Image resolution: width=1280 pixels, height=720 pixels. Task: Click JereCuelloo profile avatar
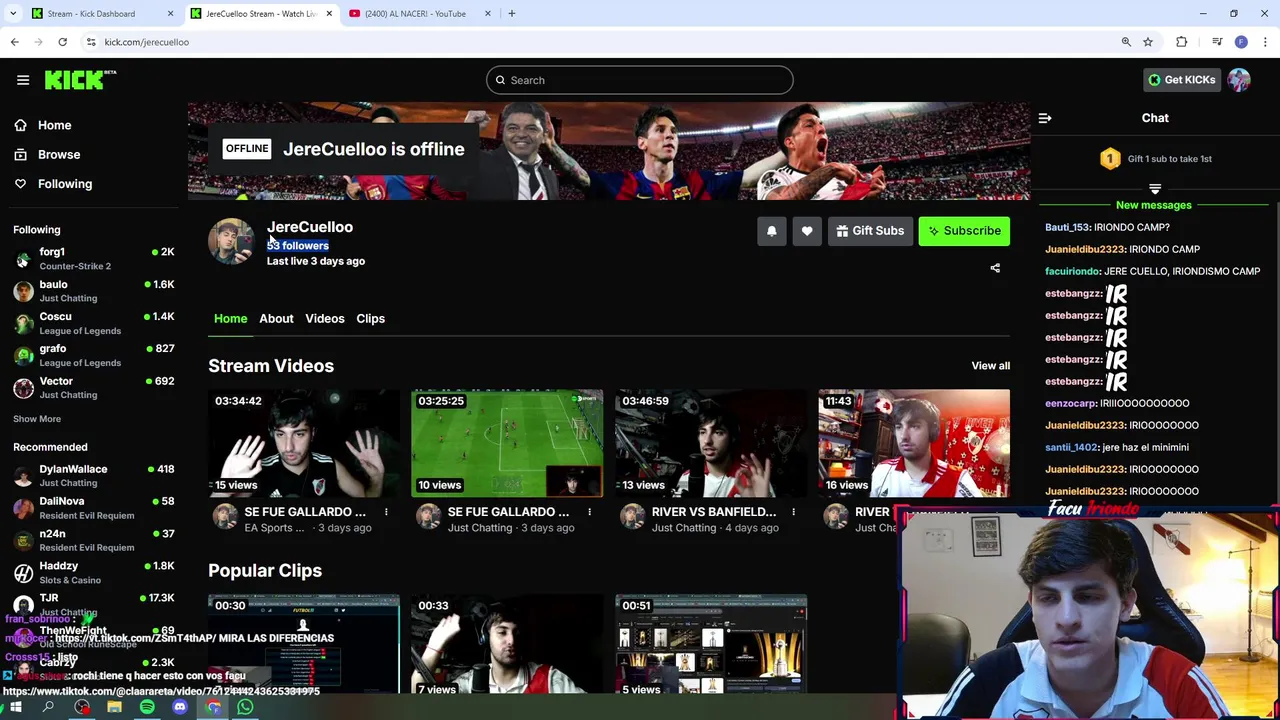click(231, 242)
